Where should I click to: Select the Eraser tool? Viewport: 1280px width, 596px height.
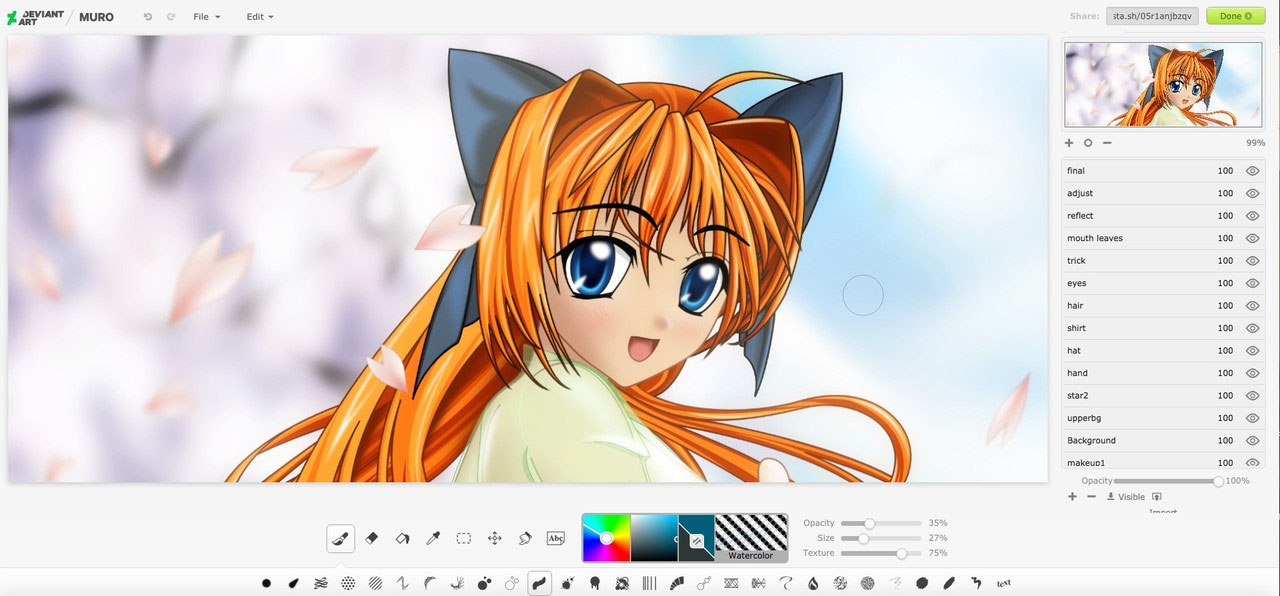click(370, 537)
